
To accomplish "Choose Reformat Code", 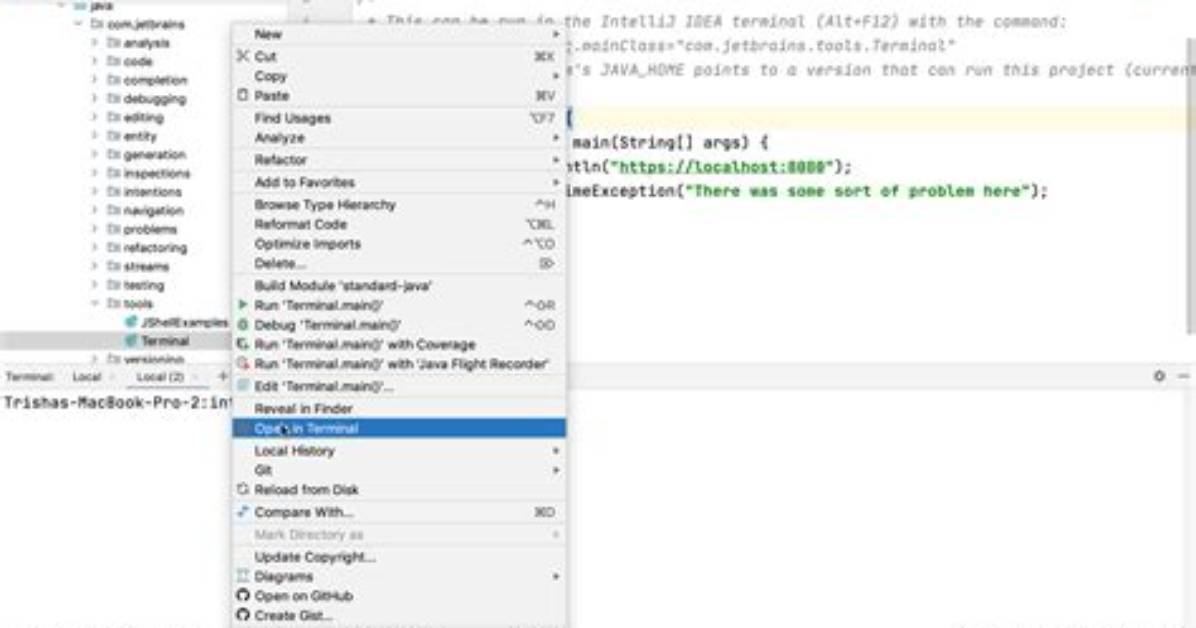I will click(399, 224).
